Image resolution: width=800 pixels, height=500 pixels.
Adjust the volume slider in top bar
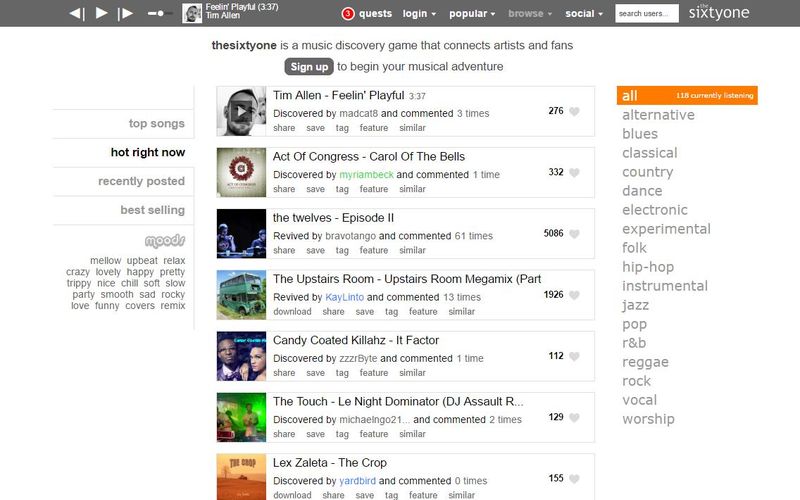click(x=159, y=13)
